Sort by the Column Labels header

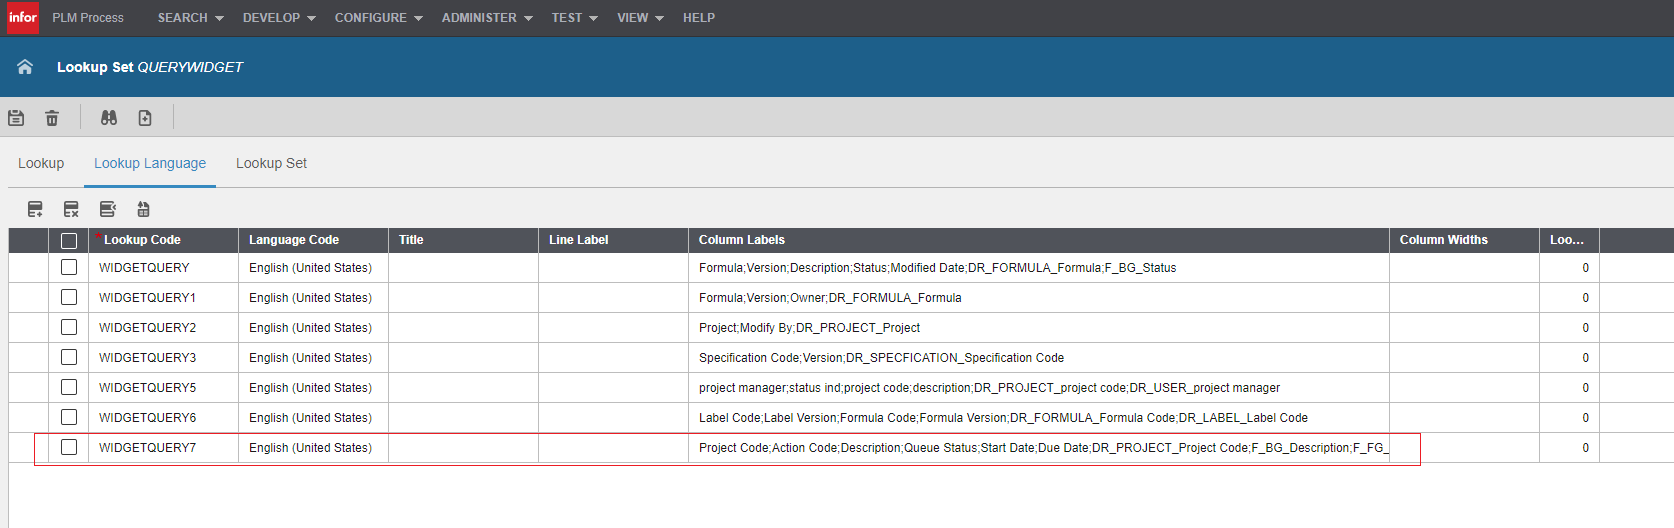tap(742, 240)
